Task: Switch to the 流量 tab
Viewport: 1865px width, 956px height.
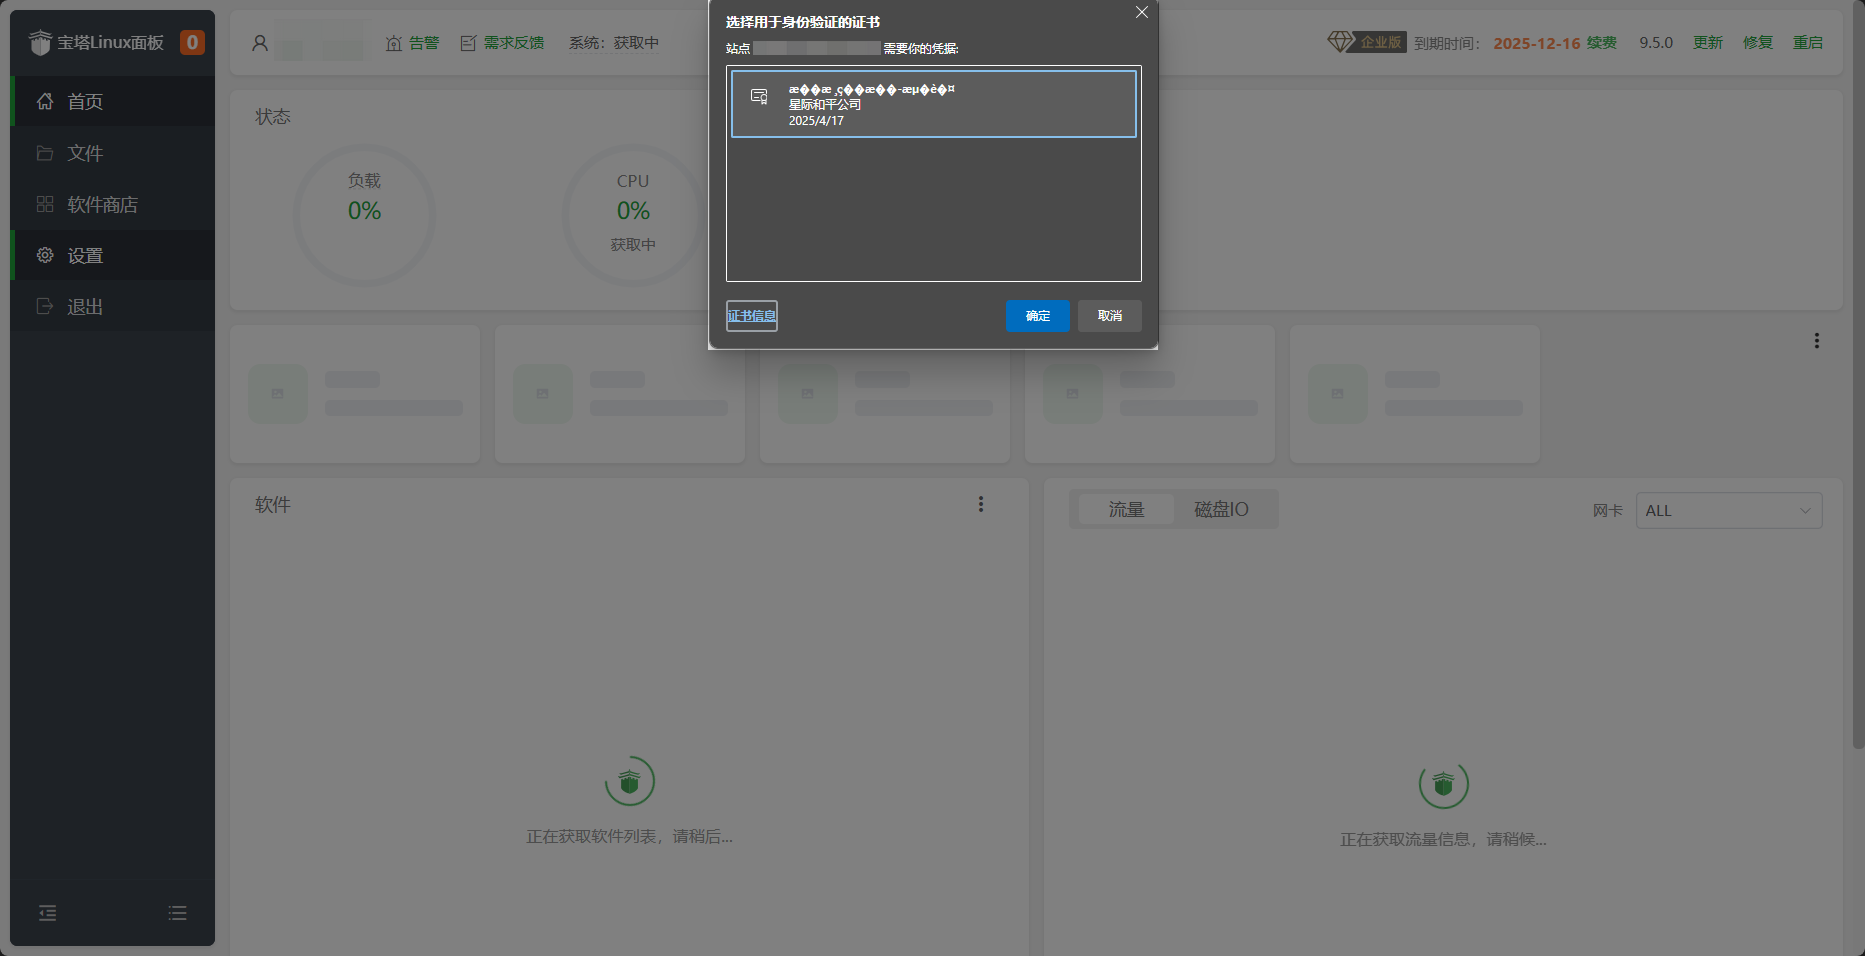Action: 1124,509
